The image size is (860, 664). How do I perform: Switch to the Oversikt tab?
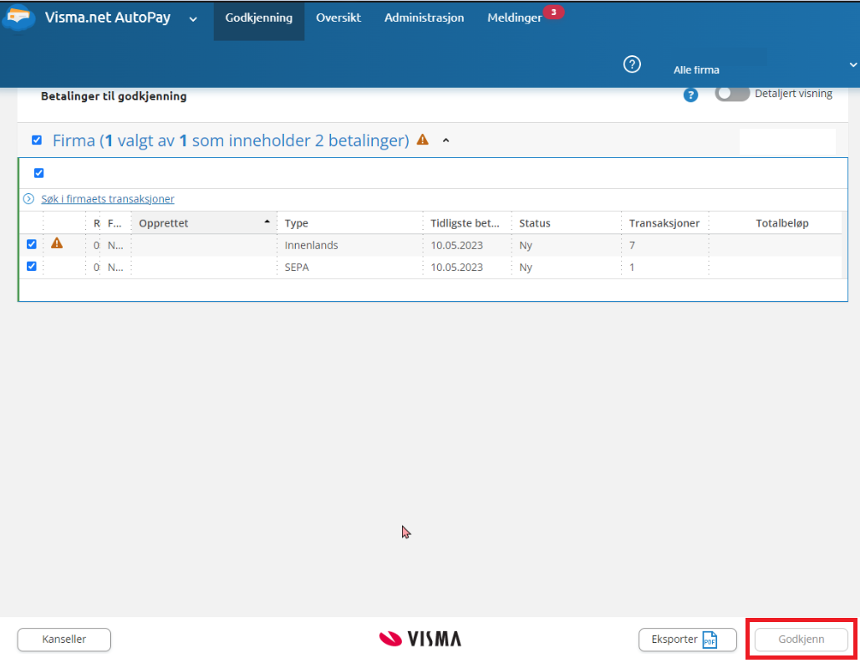point(338,18)
